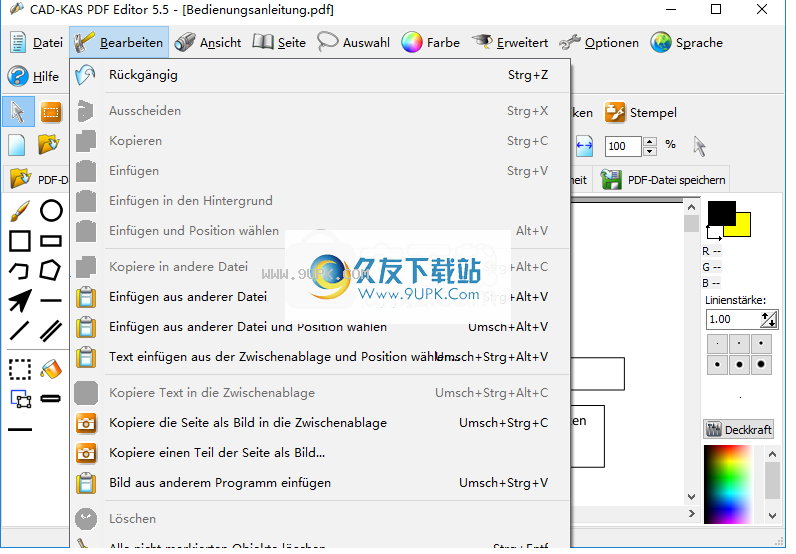Select the double diagonal line tool
This screenshot has width=796, height=554.
tap(51, 331)
